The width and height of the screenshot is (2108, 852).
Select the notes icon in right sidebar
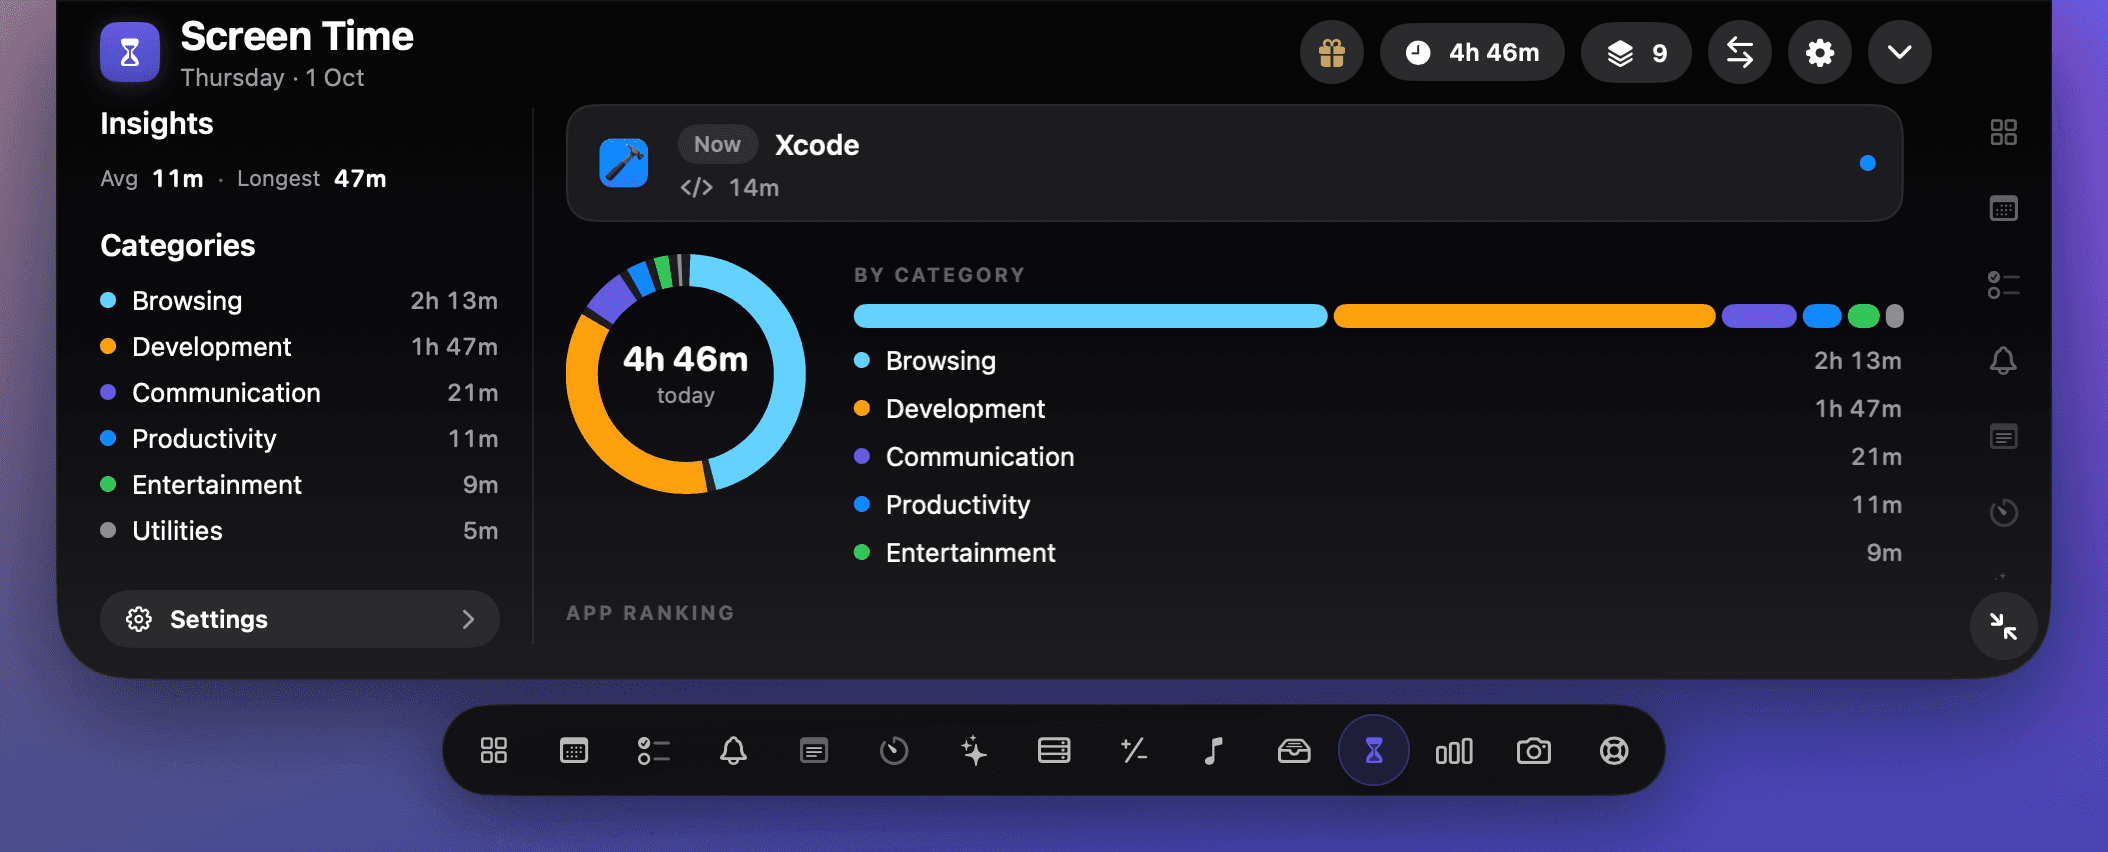2003,437
